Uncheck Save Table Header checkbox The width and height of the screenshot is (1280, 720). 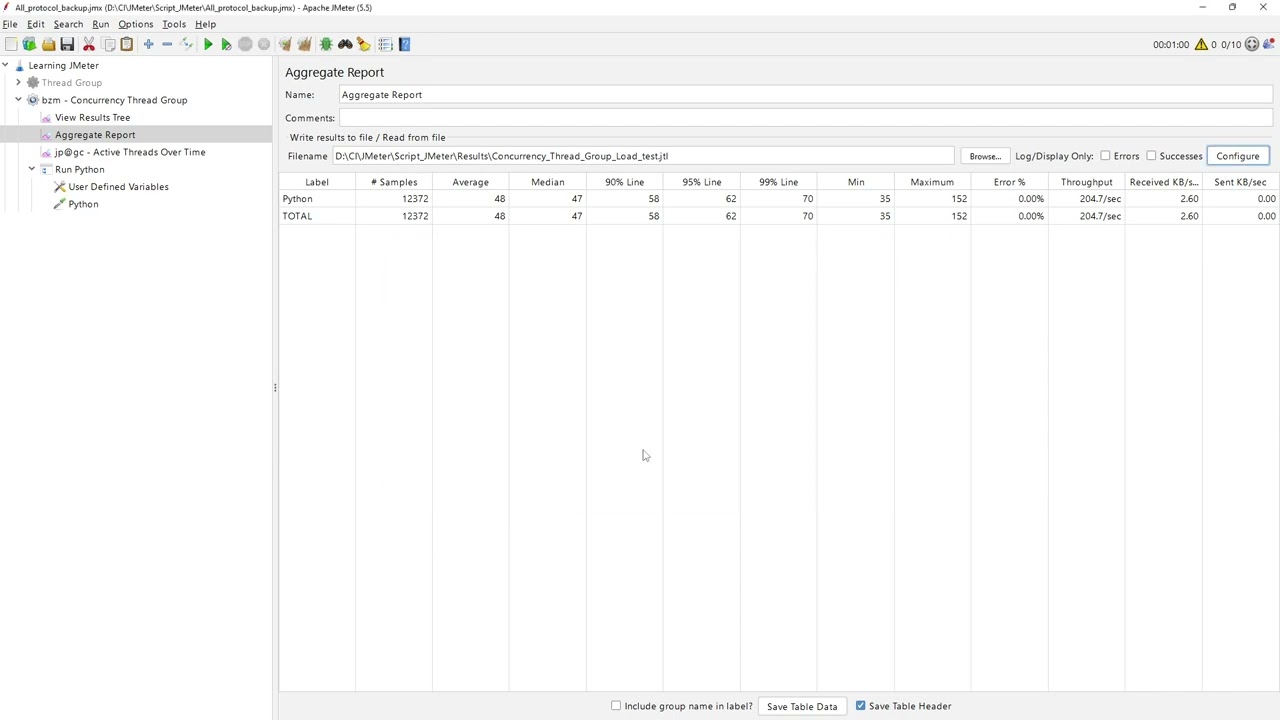pos(860,706)
